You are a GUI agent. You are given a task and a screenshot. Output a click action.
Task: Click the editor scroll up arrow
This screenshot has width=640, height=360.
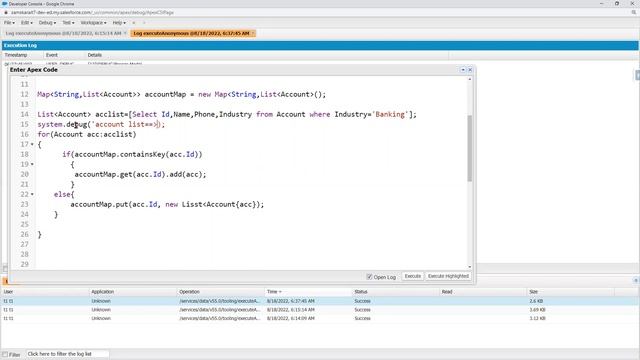pyautogui.click(x=470, y=79)
